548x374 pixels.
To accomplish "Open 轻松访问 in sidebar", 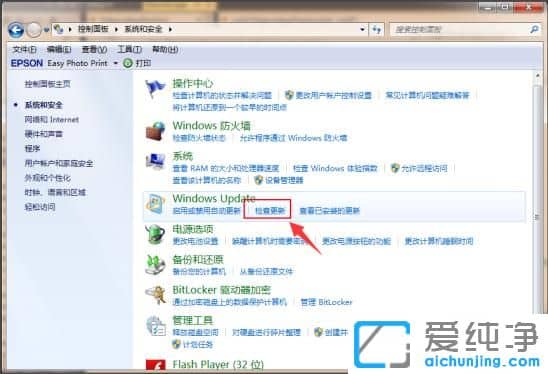I will [x=39, y=207].
